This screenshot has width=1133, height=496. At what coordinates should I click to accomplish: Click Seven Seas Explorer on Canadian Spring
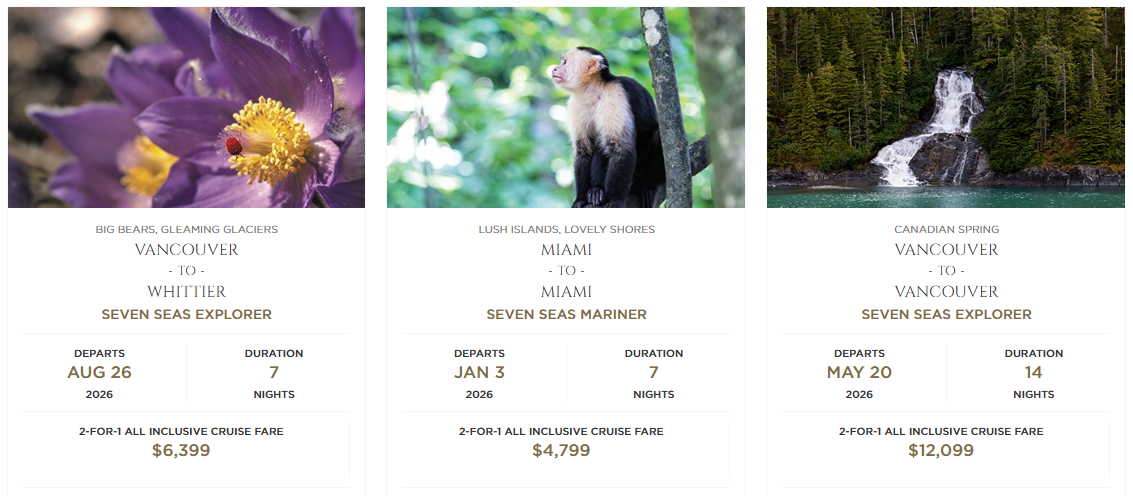point(946,314)
